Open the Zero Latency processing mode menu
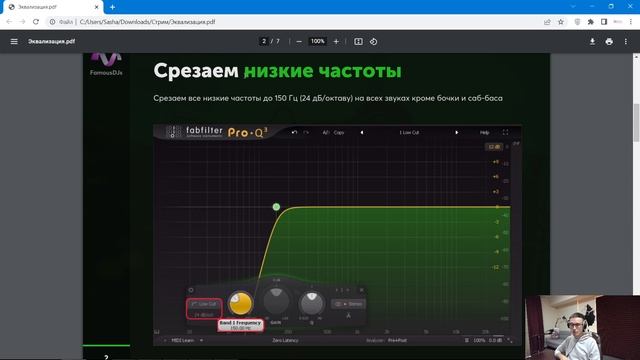This screenshot has height=360, width=640. point(285,340)
